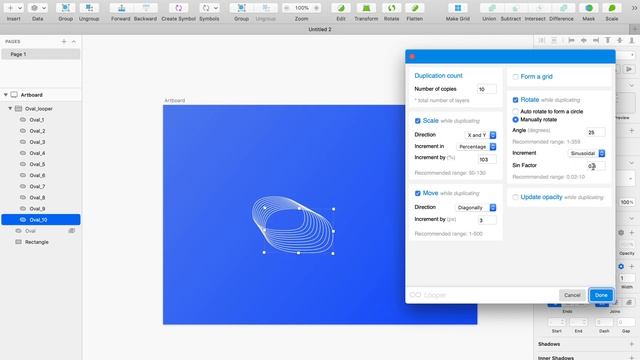Cancel the Looper dialog

[572, 295]
